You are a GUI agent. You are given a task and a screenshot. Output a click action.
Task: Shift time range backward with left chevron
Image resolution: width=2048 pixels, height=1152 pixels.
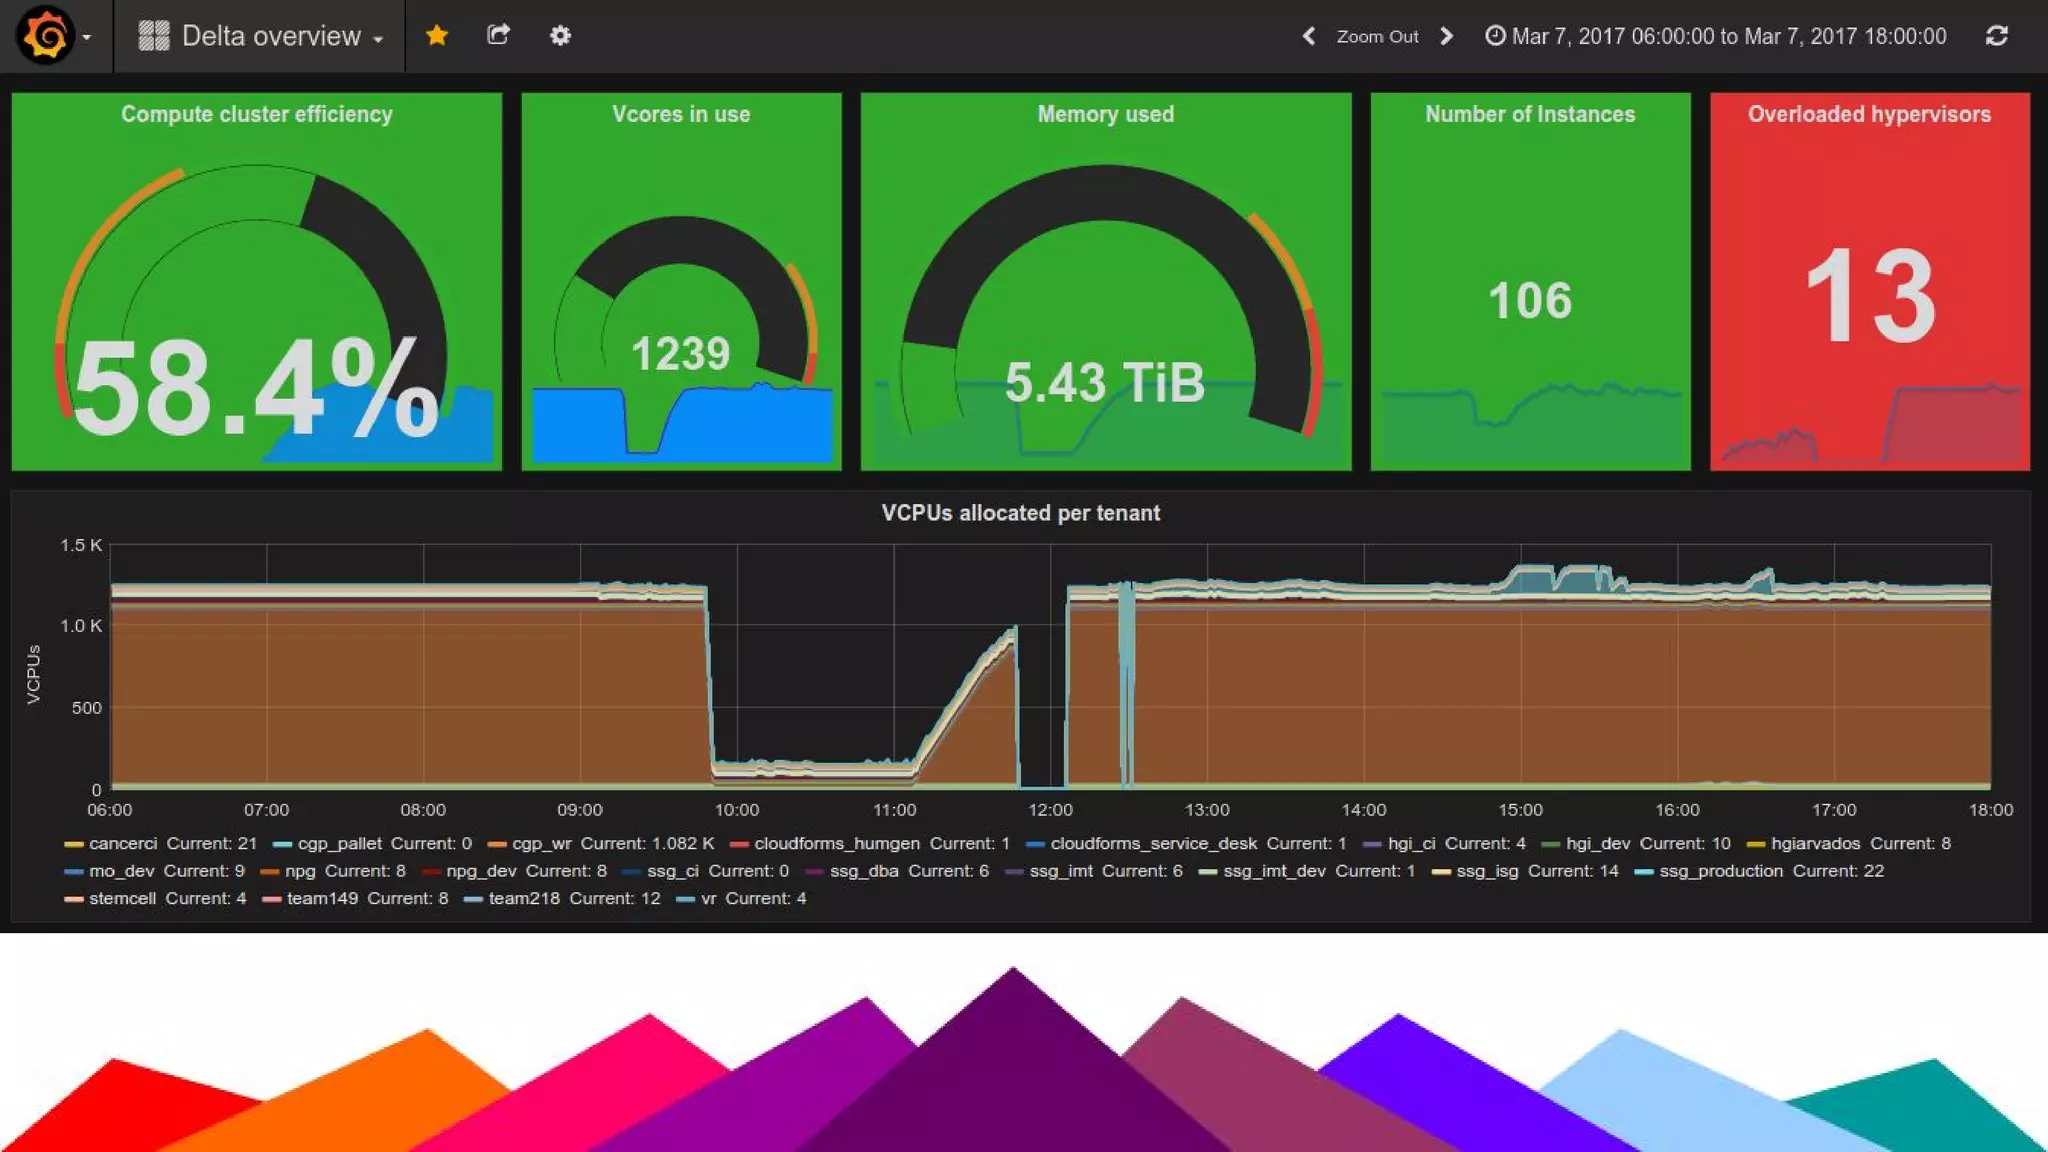(1308, 36)
